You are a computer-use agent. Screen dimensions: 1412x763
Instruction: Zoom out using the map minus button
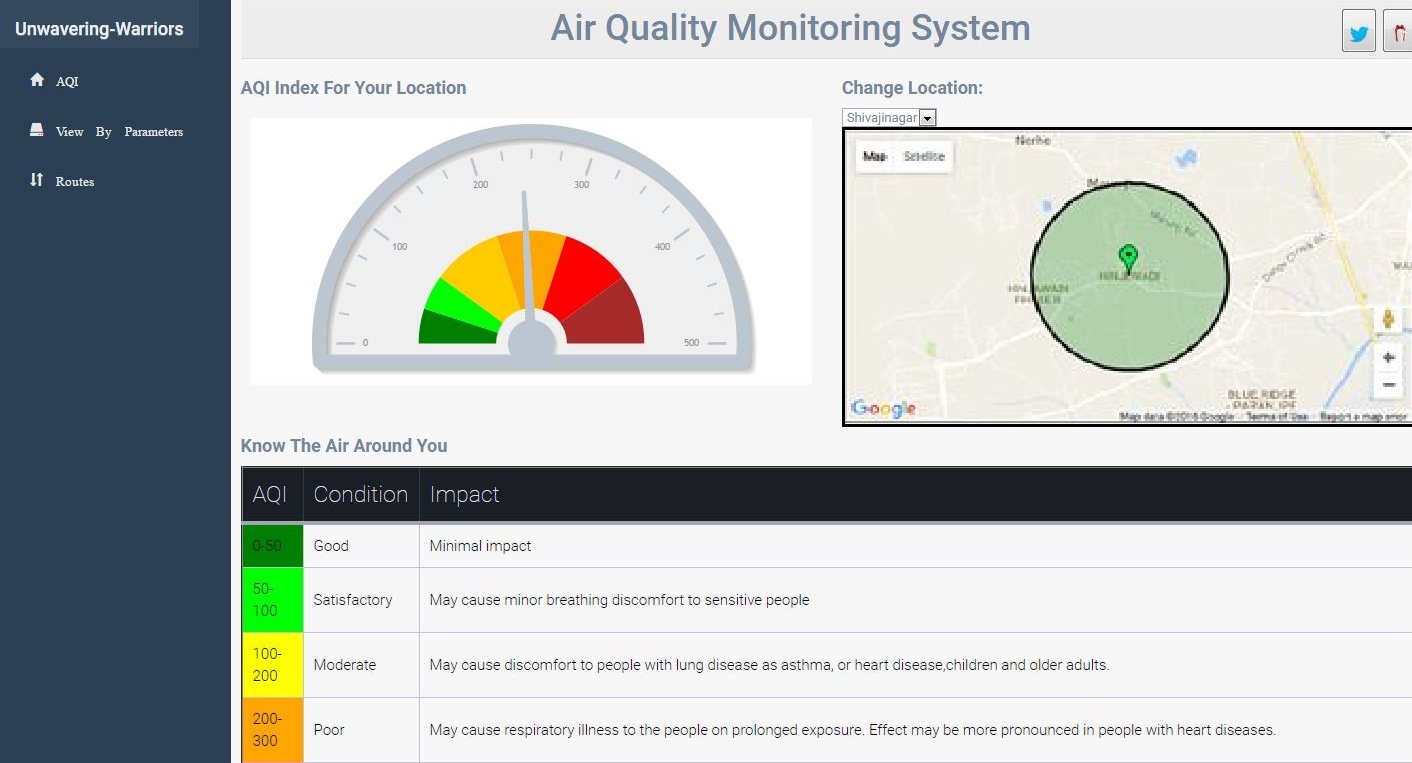click(1388, 383)
